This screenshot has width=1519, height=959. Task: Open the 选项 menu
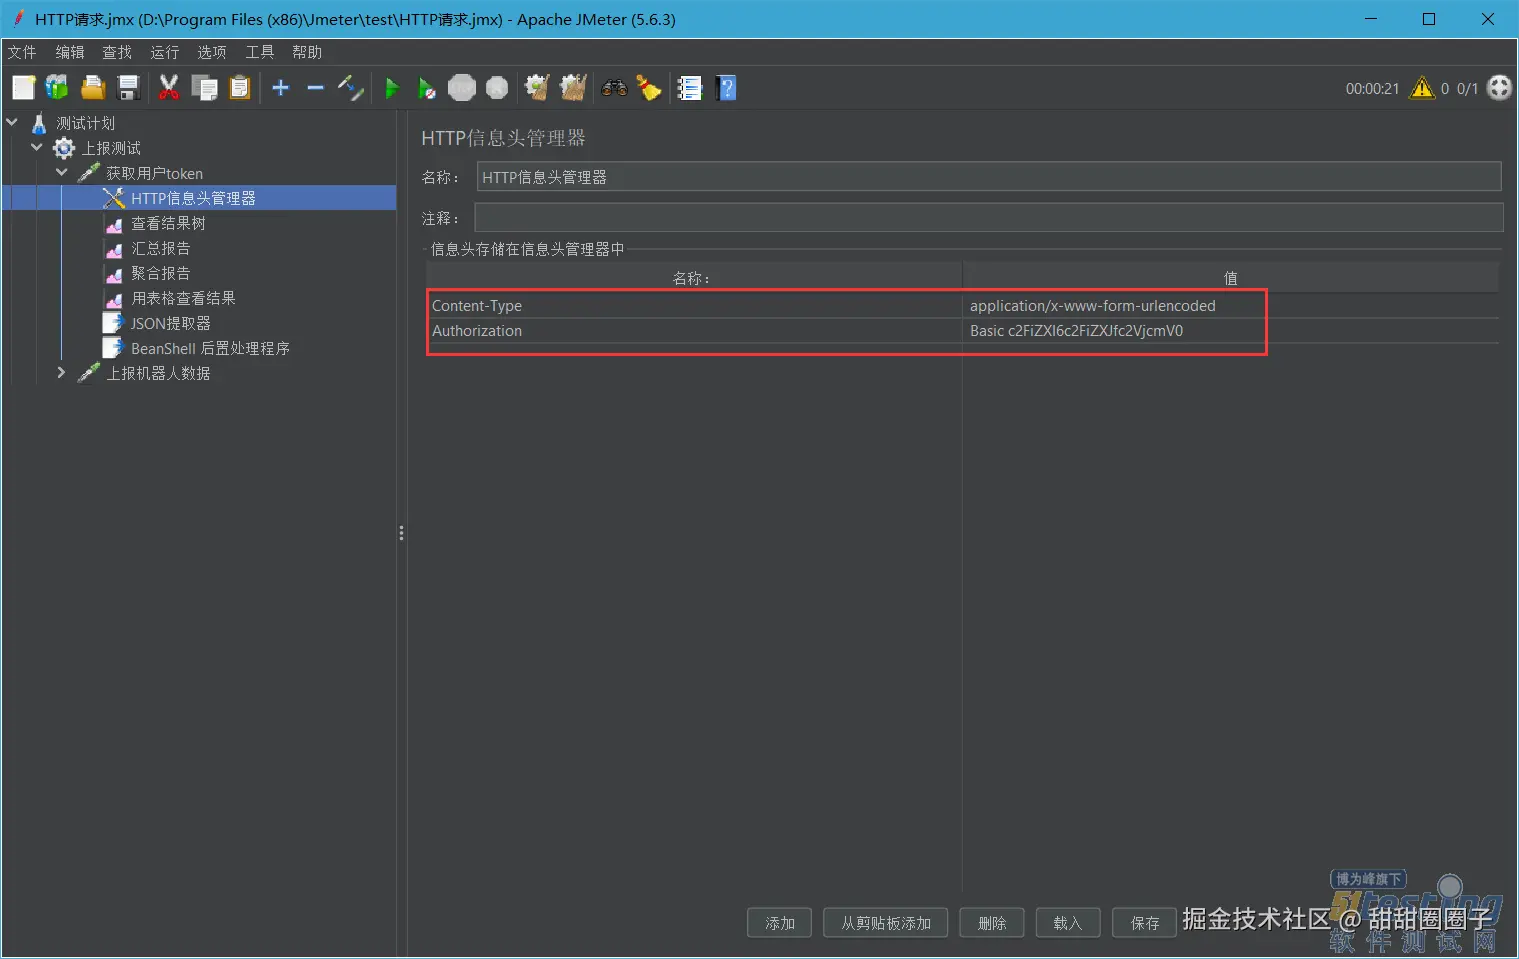click(x=212, y=52)
